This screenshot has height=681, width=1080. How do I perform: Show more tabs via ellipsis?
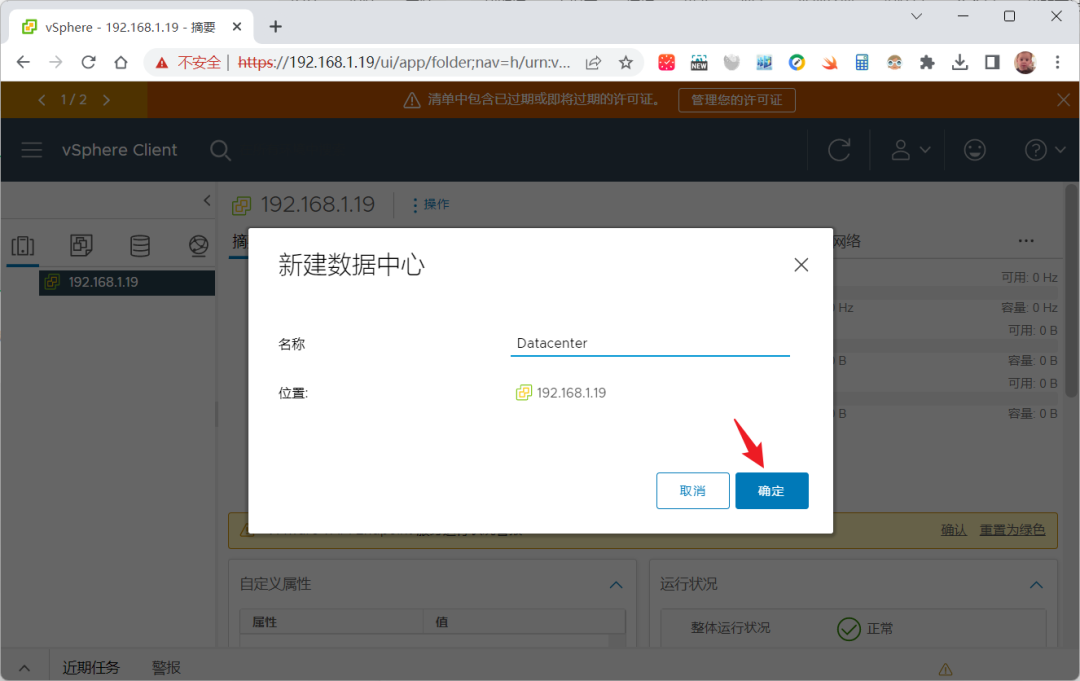(x=1026, y=241)
